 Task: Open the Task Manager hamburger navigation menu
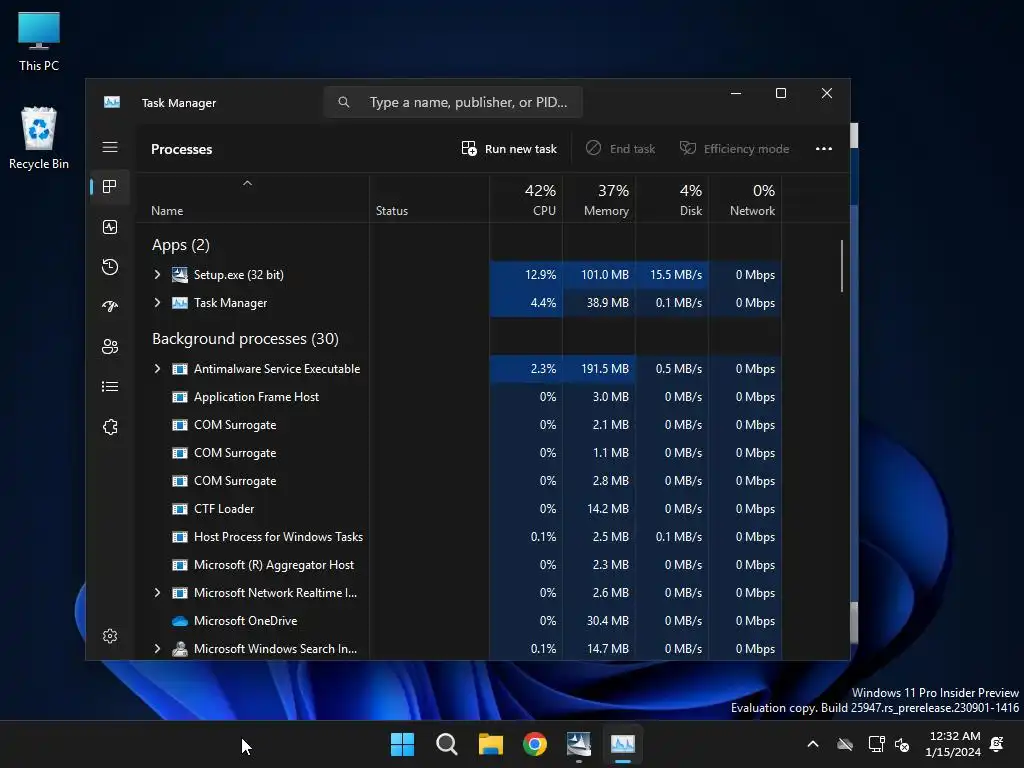110,148
